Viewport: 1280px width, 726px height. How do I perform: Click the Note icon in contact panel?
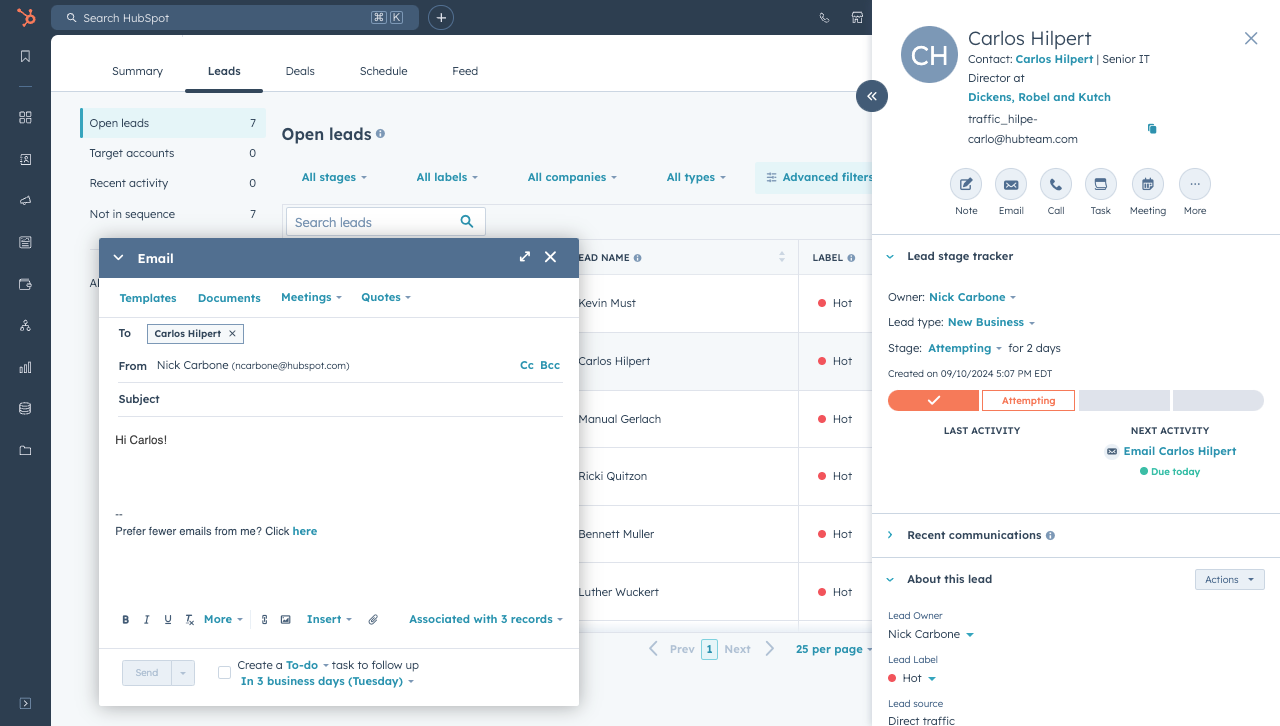(965, 185)
